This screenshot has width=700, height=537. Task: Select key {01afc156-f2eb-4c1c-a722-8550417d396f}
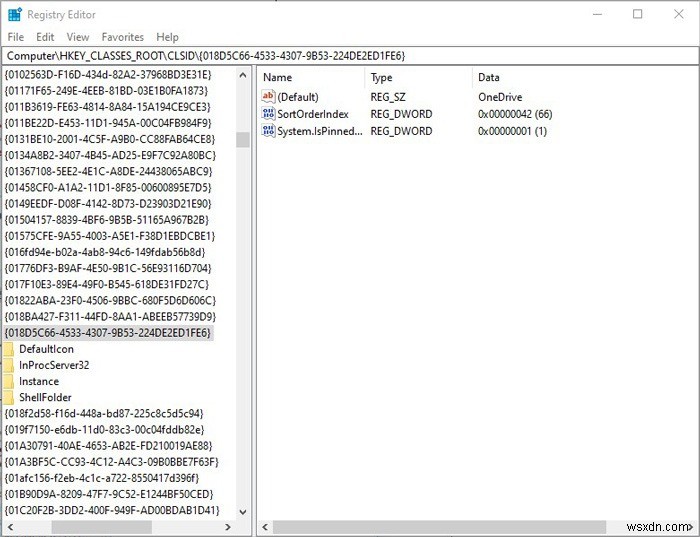click(102, 478)
